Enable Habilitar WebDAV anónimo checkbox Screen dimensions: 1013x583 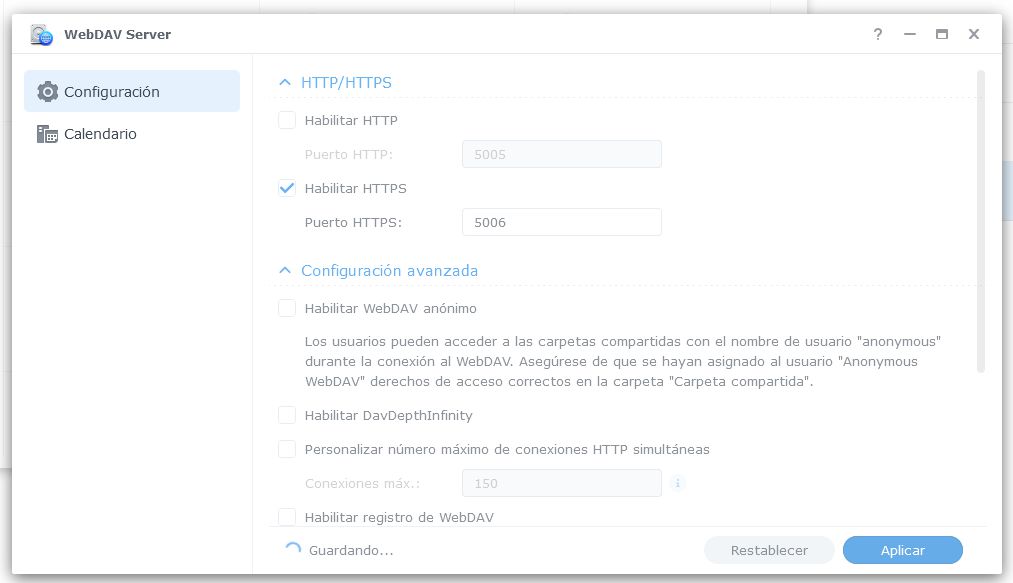coord(287,309)
